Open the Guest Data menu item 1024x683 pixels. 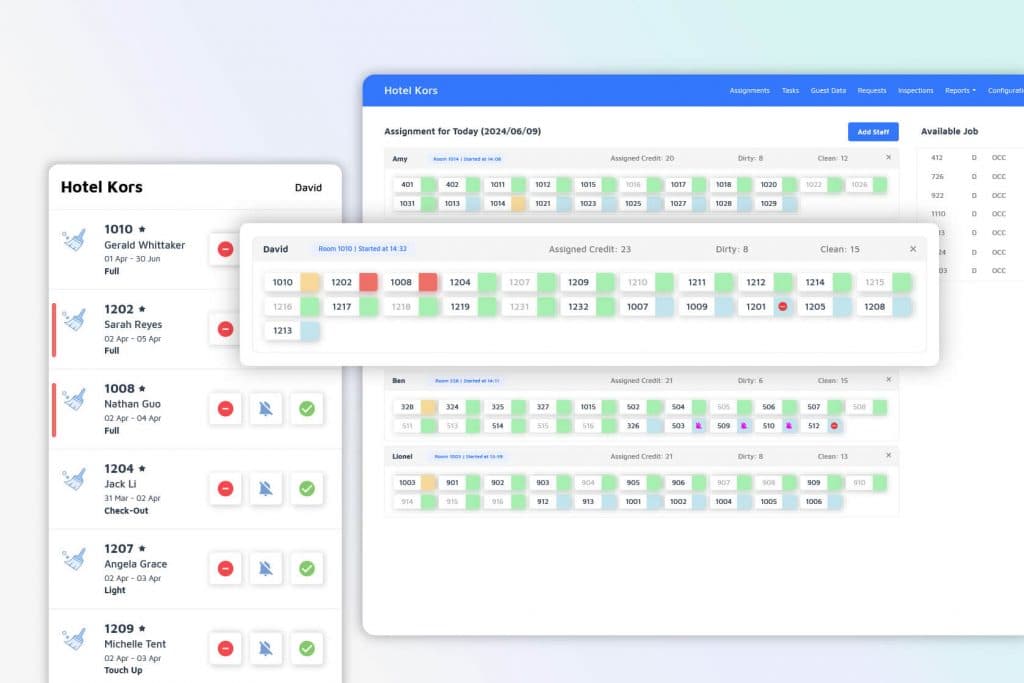tap(827, 91)
